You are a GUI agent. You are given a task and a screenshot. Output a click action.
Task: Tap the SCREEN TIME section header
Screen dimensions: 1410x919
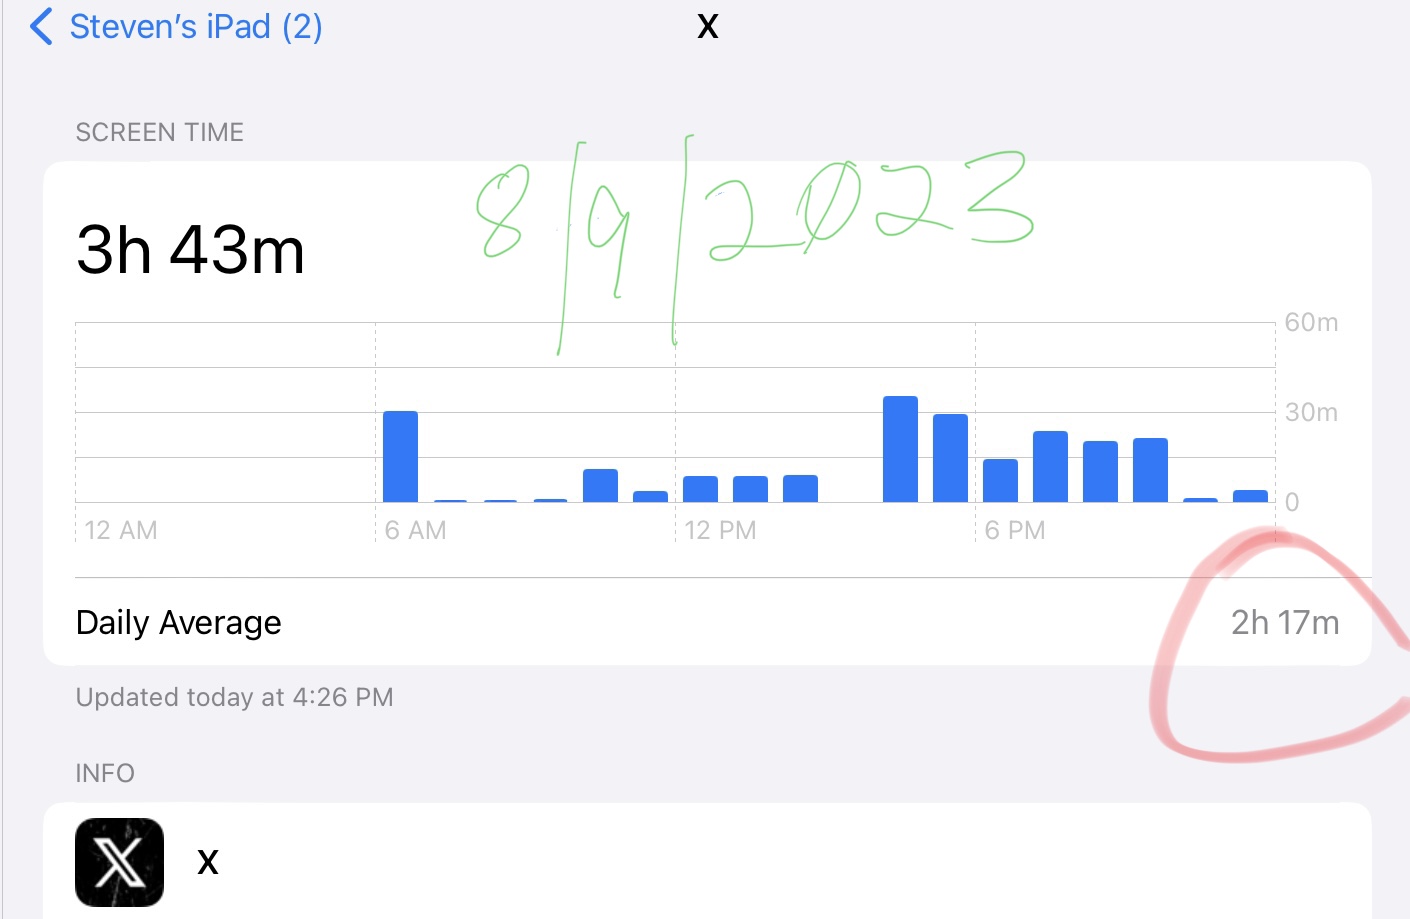pos(160,132)
